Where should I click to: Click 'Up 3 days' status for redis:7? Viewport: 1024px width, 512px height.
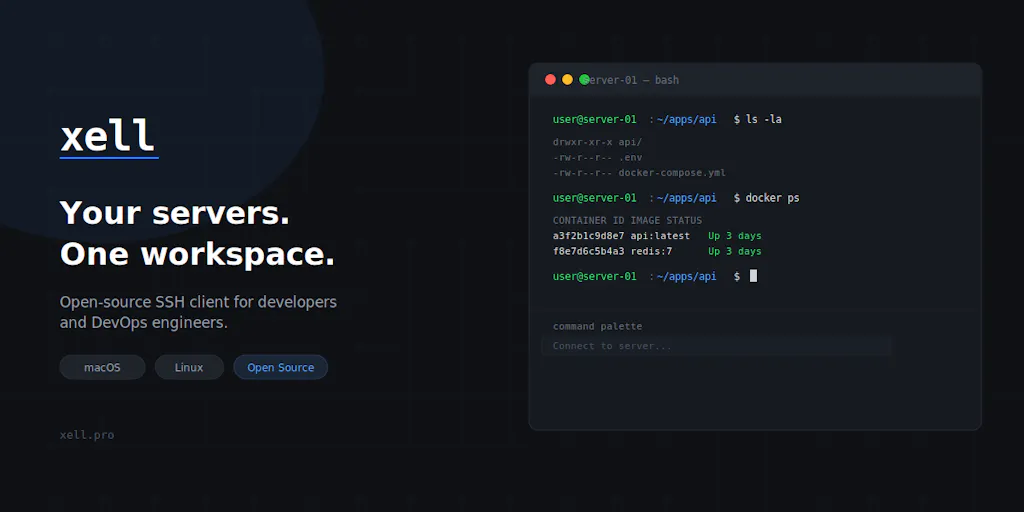[x=735, y=251]
